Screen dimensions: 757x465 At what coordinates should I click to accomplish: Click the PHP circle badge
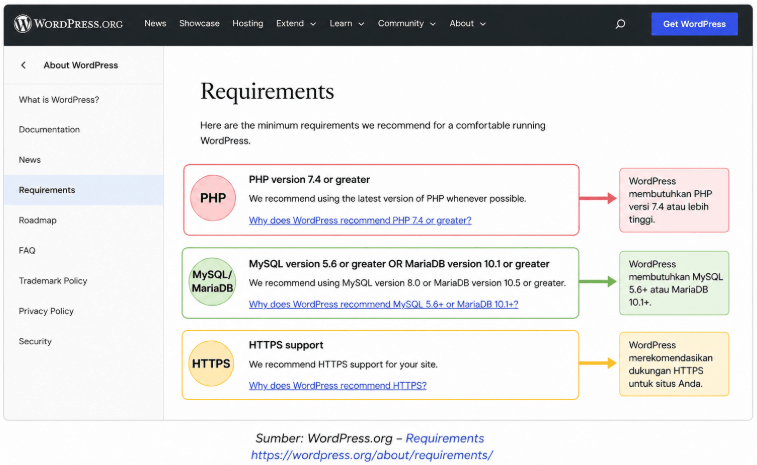213,198
